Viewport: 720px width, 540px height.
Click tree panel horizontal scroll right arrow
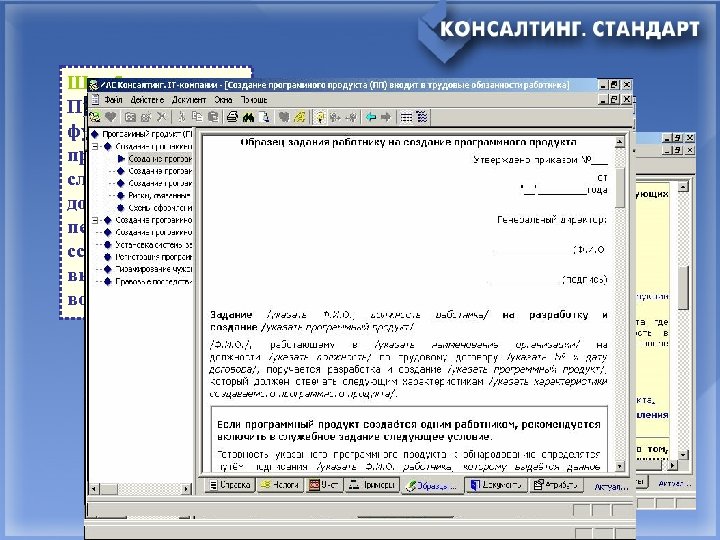[186, 489]
